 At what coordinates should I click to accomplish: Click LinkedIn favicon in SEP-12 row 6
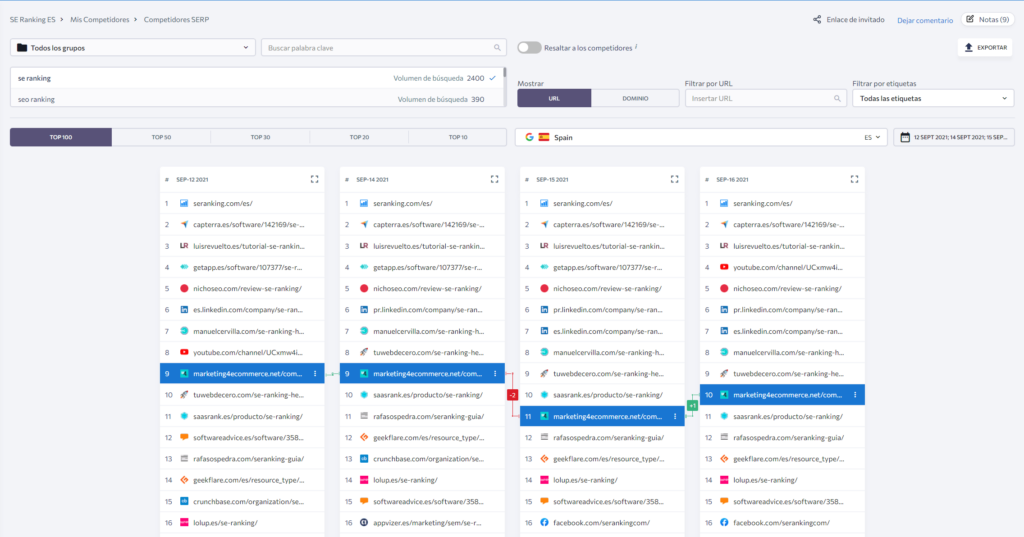(x=184, y=310)
